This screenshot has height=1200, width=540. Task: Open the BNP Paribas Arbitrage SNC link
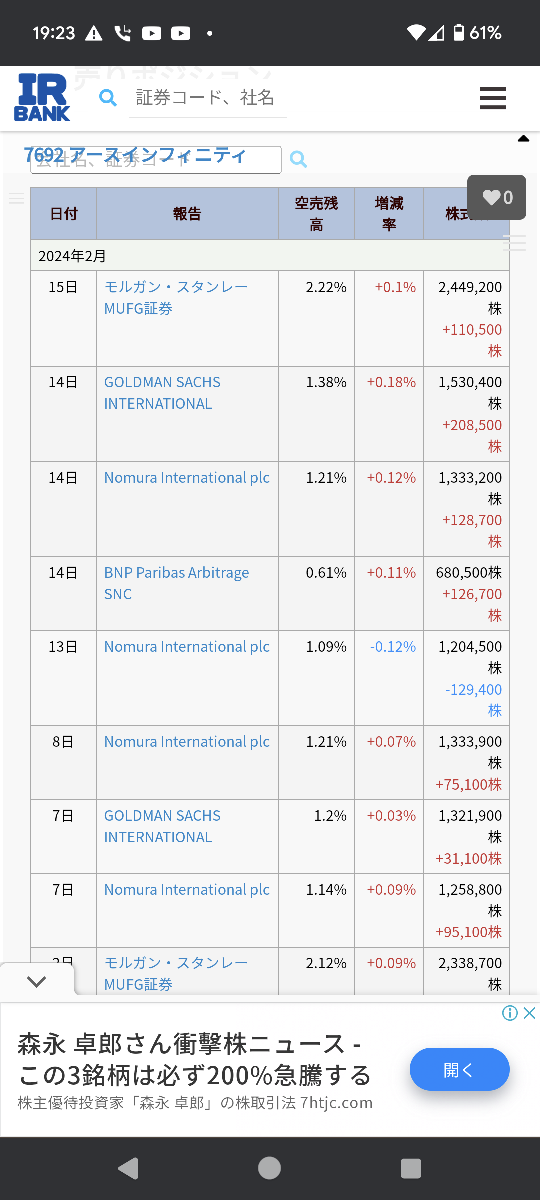pos(176,583)
